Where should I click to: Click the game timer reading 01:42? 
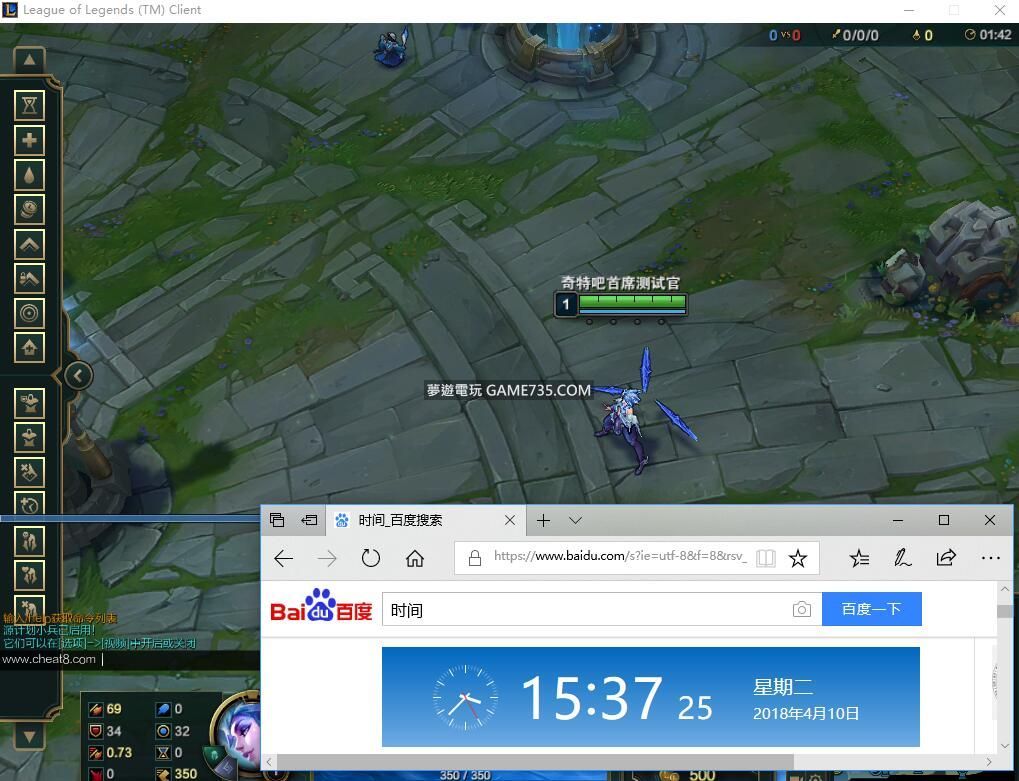coord(988,35)
